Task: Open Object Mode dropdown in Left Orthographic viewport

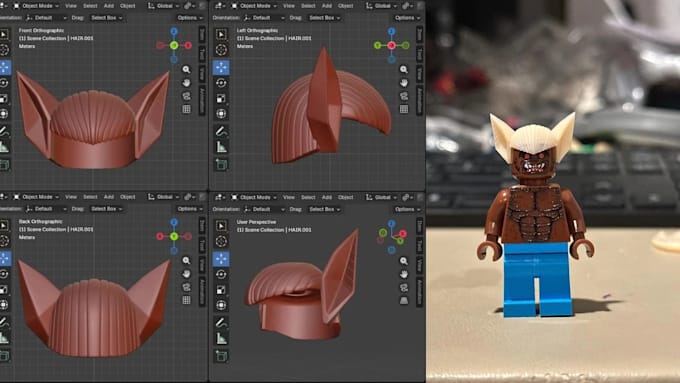Action: click(254, 6)
